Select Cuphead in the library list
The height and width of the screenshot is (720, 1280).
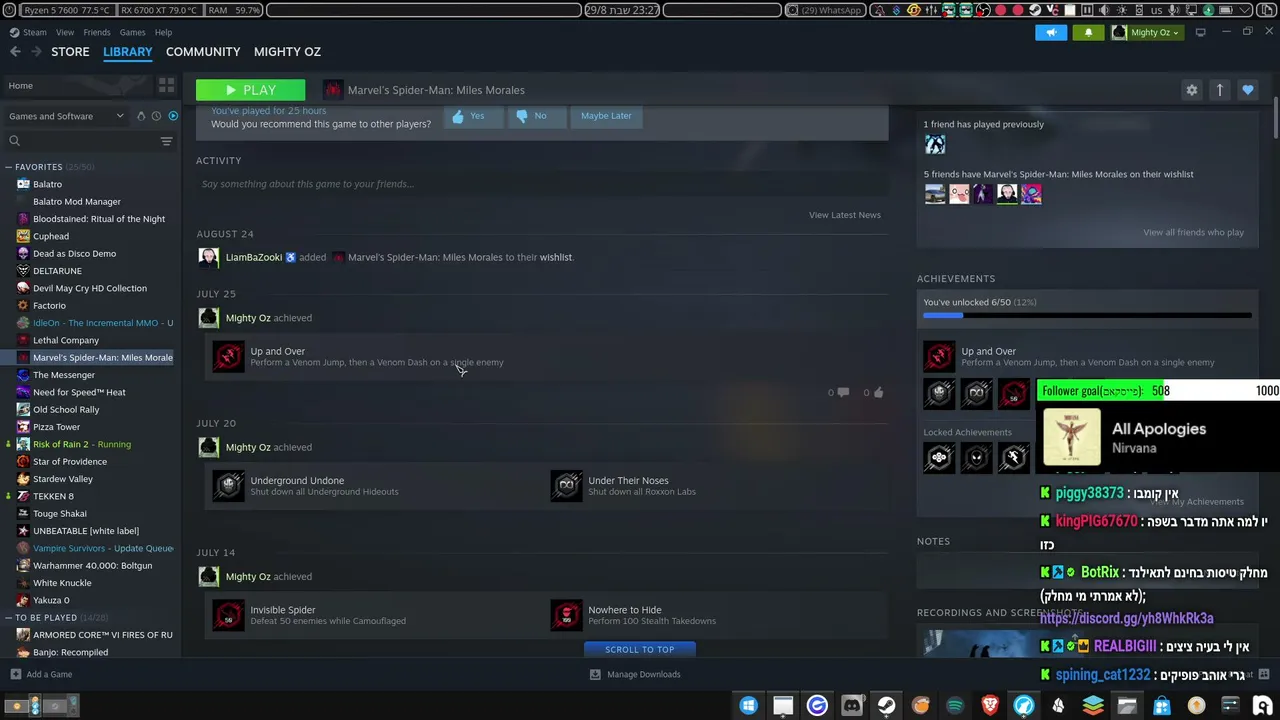(x=51, y=236)
